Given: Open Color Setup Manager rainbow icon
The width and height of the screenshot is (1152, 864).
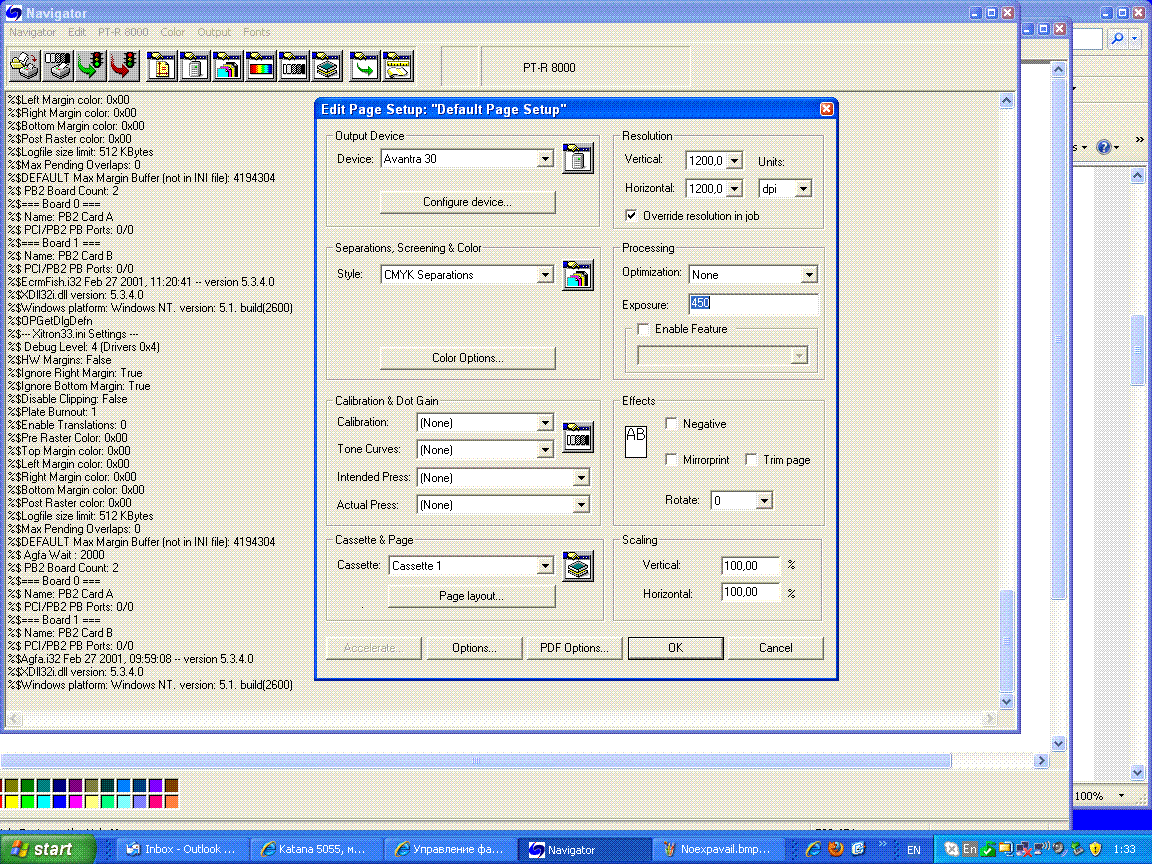Looking at the screenshot, I should click(260, 65).
